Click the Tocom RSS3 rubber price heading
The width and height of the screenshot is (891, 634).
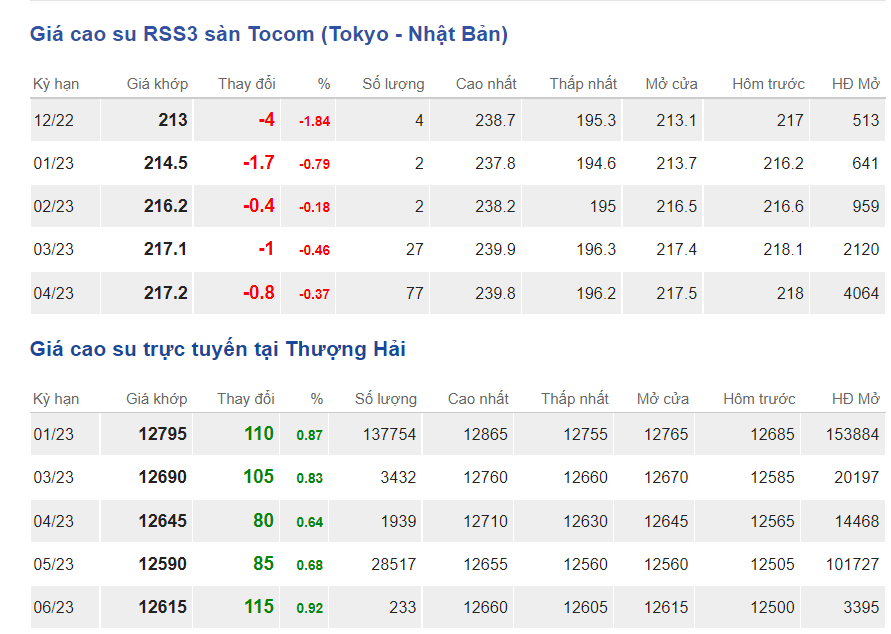click(269, 34)
